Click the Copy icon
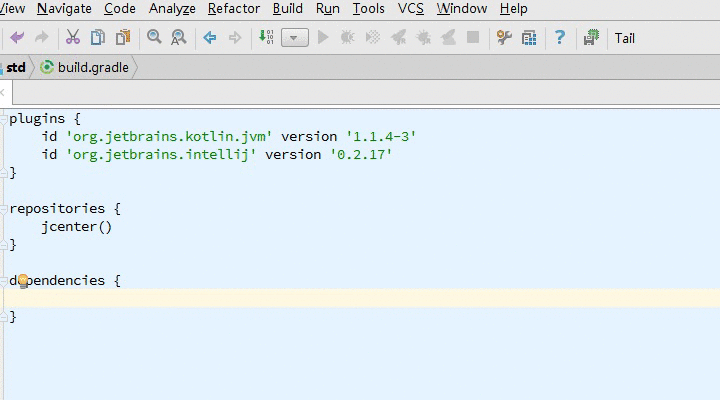The width and height of the screenshot is (720, 400). click(98, 37)
